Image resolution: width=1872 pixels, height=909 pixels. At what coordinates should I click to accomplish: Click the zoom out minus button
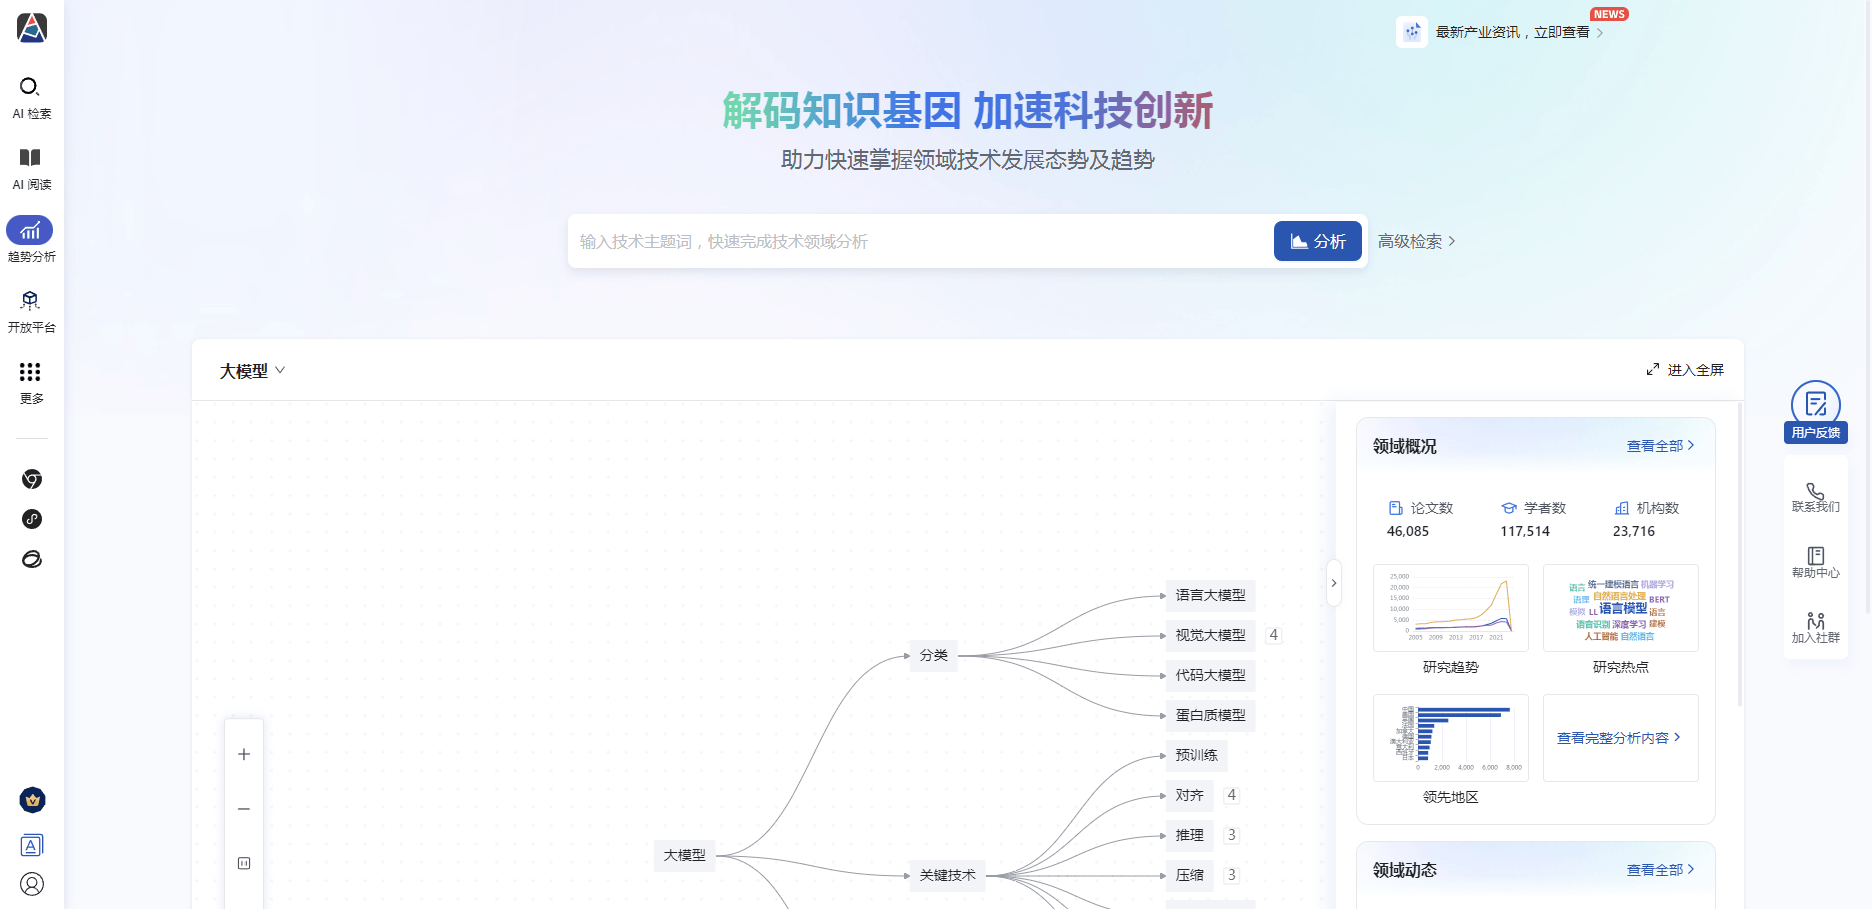point(244,808)
